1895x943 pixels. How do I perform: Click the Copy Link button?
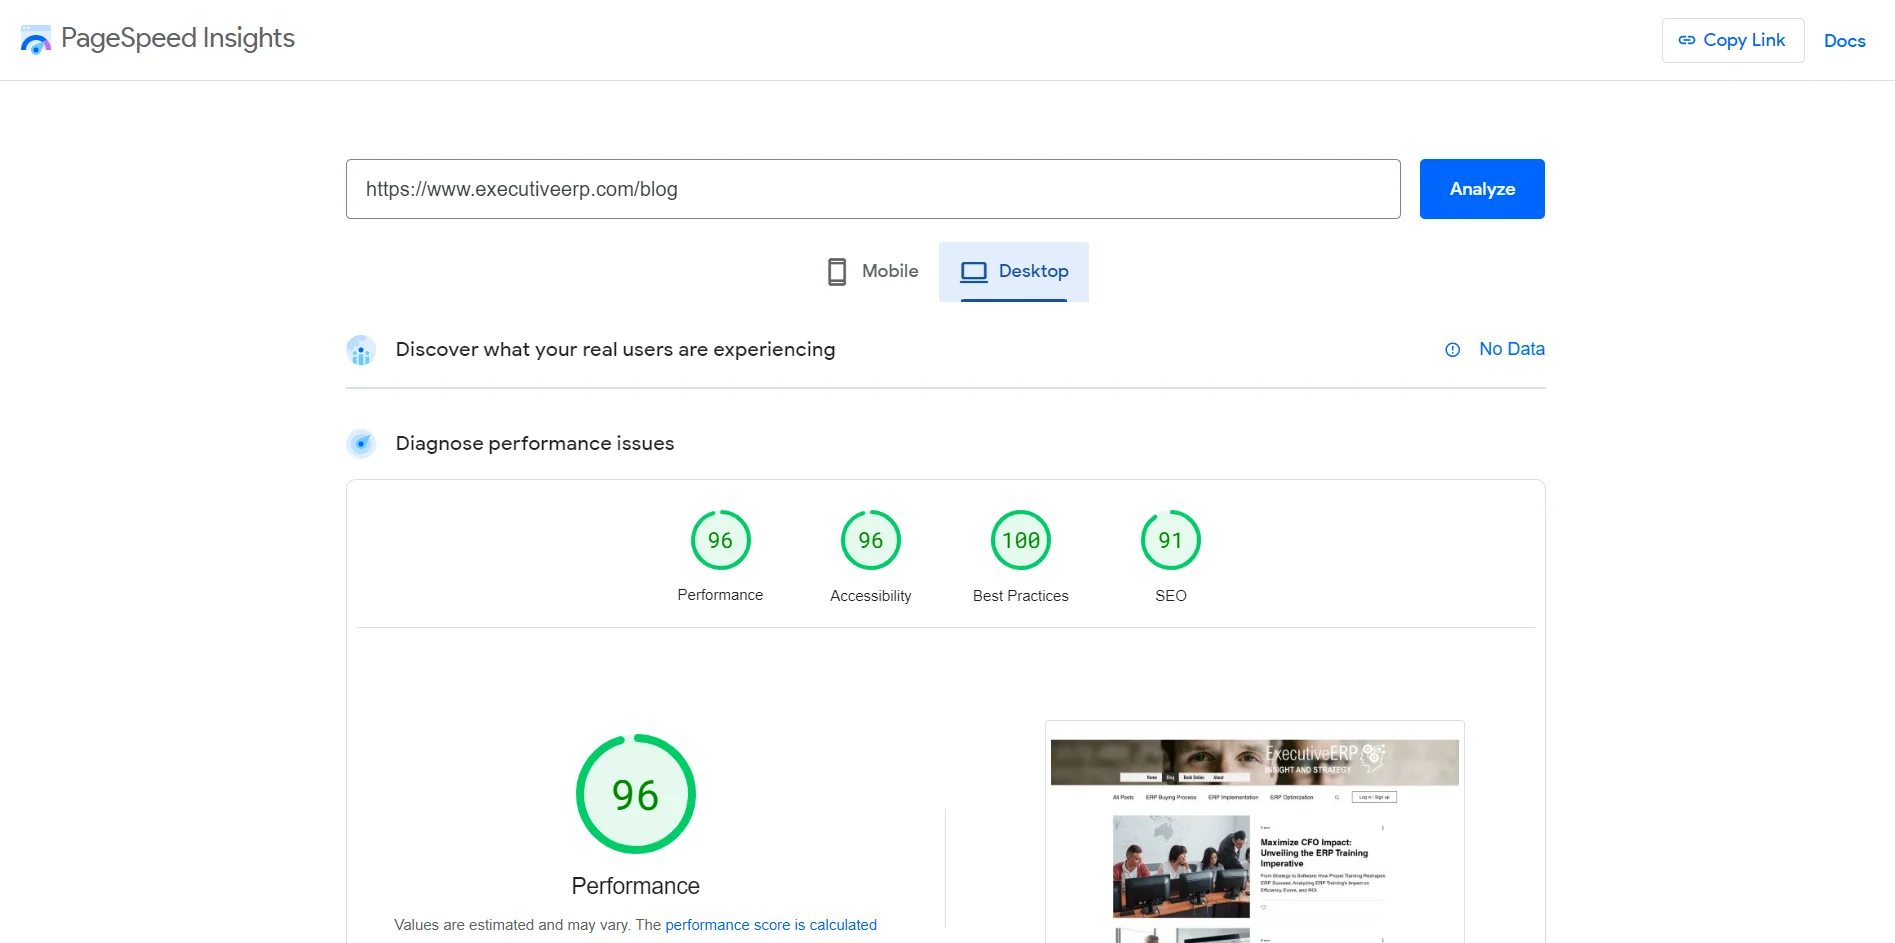[1732, 40]
